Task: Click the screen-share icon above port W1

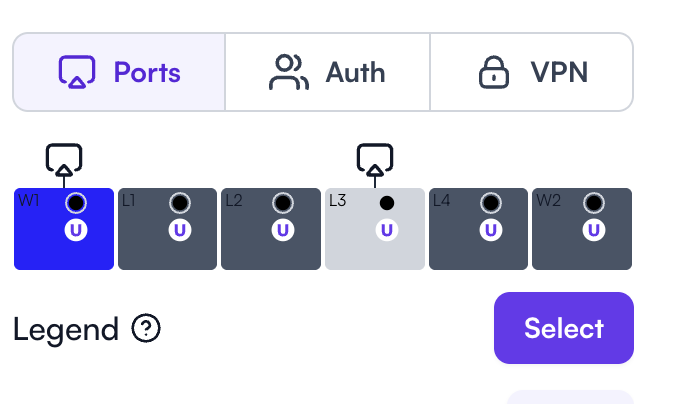Action: (x=64, y=160)
